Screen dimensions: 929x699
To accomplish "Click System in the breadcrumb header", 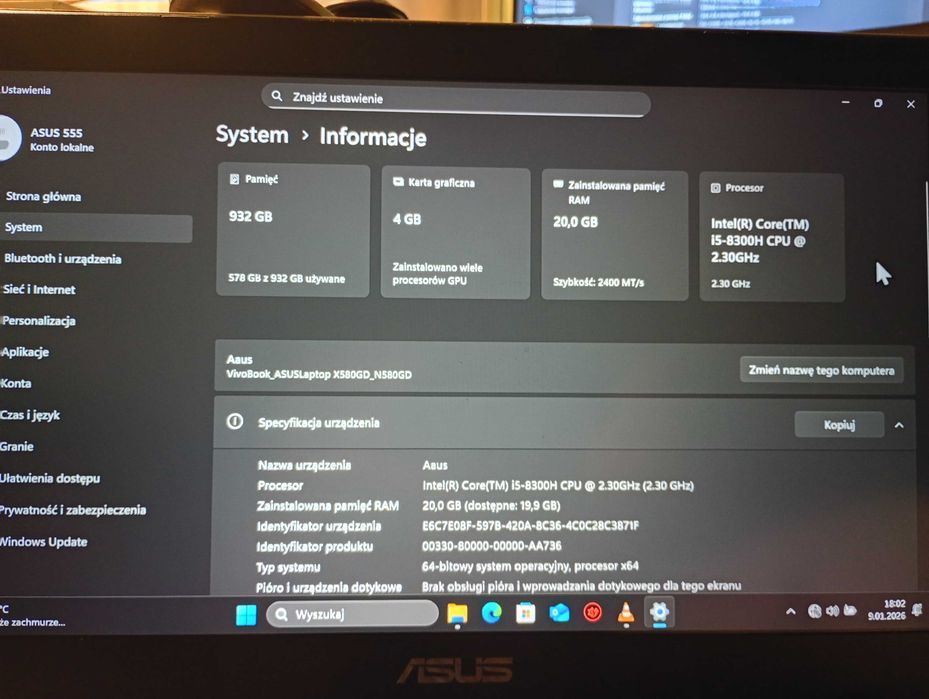I will coord(252,134).
